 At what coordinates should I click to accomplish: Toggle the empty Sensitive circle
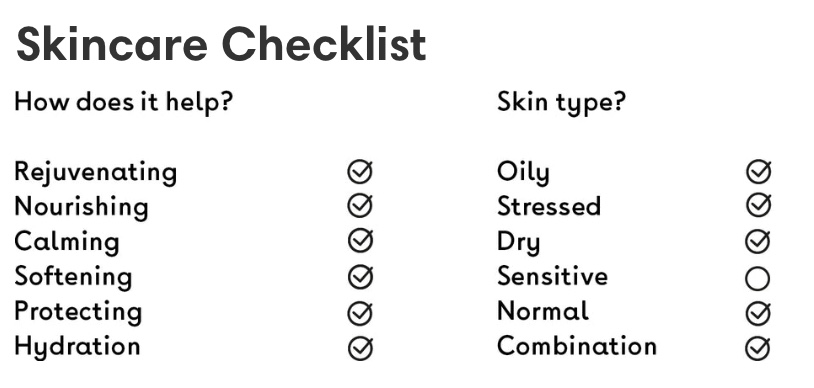pyautogui.click(x=757, y=278)
